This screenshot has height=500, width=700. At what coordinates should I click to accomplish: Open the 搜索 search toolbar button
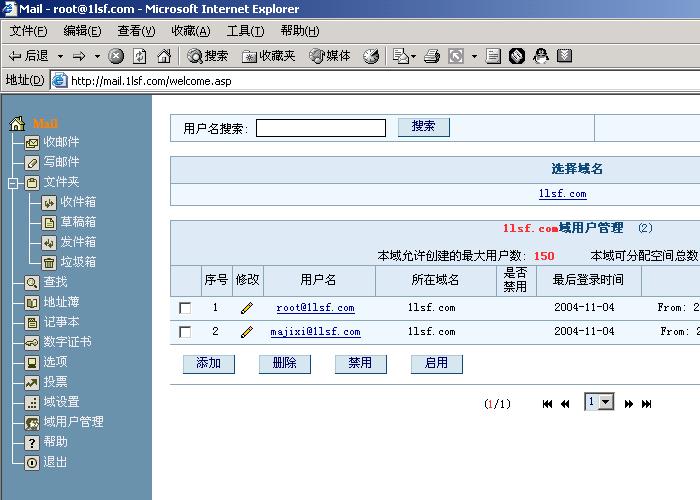click(x=208, y=56)
